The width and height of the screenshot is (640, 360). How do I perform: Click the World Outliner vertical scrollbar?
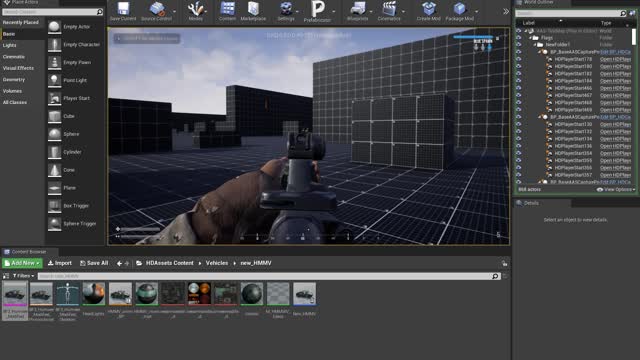tap(633, 37)
